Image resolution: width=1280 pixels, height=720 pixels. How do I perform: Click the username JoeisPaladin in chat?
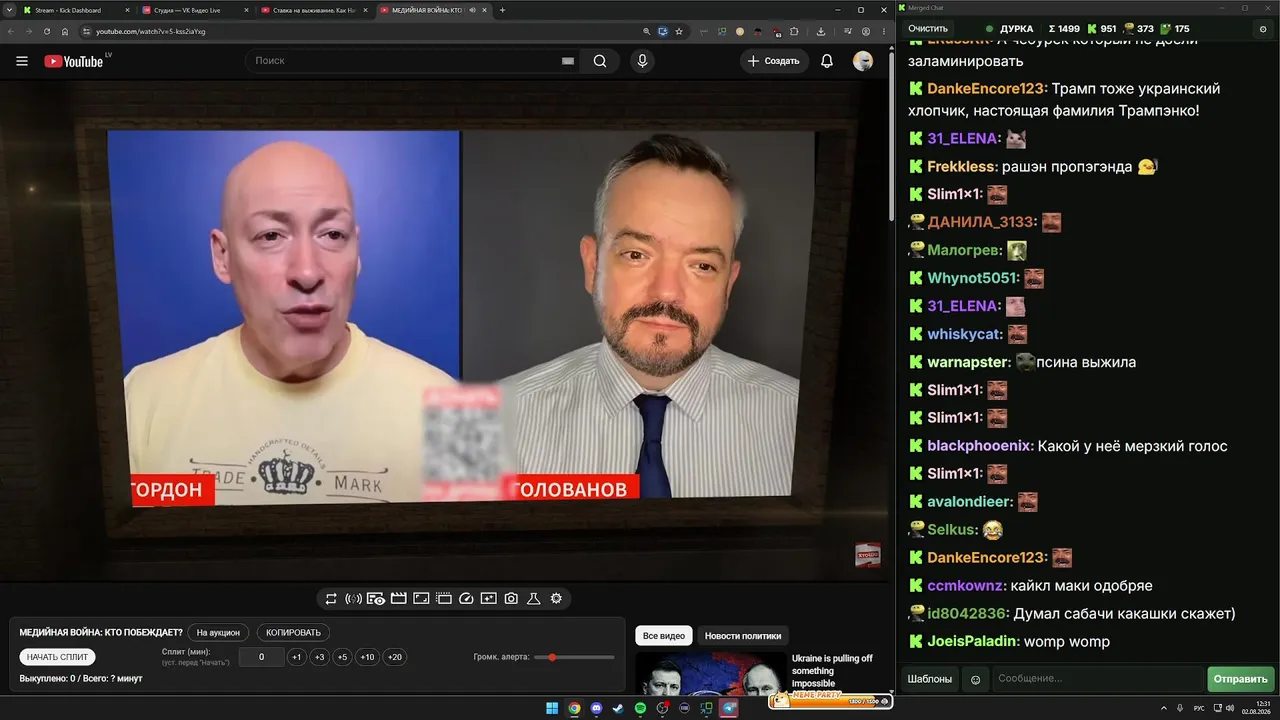click(972, 641)
